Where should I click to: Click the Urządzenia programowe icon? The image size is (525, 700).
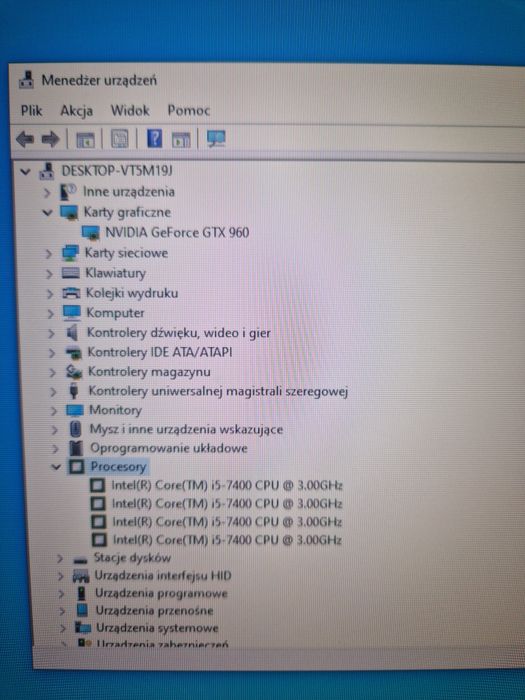pos(81,593)
